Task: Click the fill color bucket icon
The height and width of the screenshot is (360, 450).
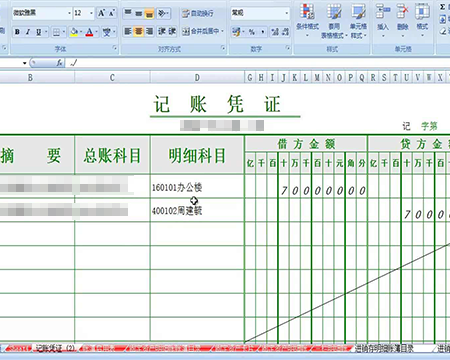Action: 74,32
